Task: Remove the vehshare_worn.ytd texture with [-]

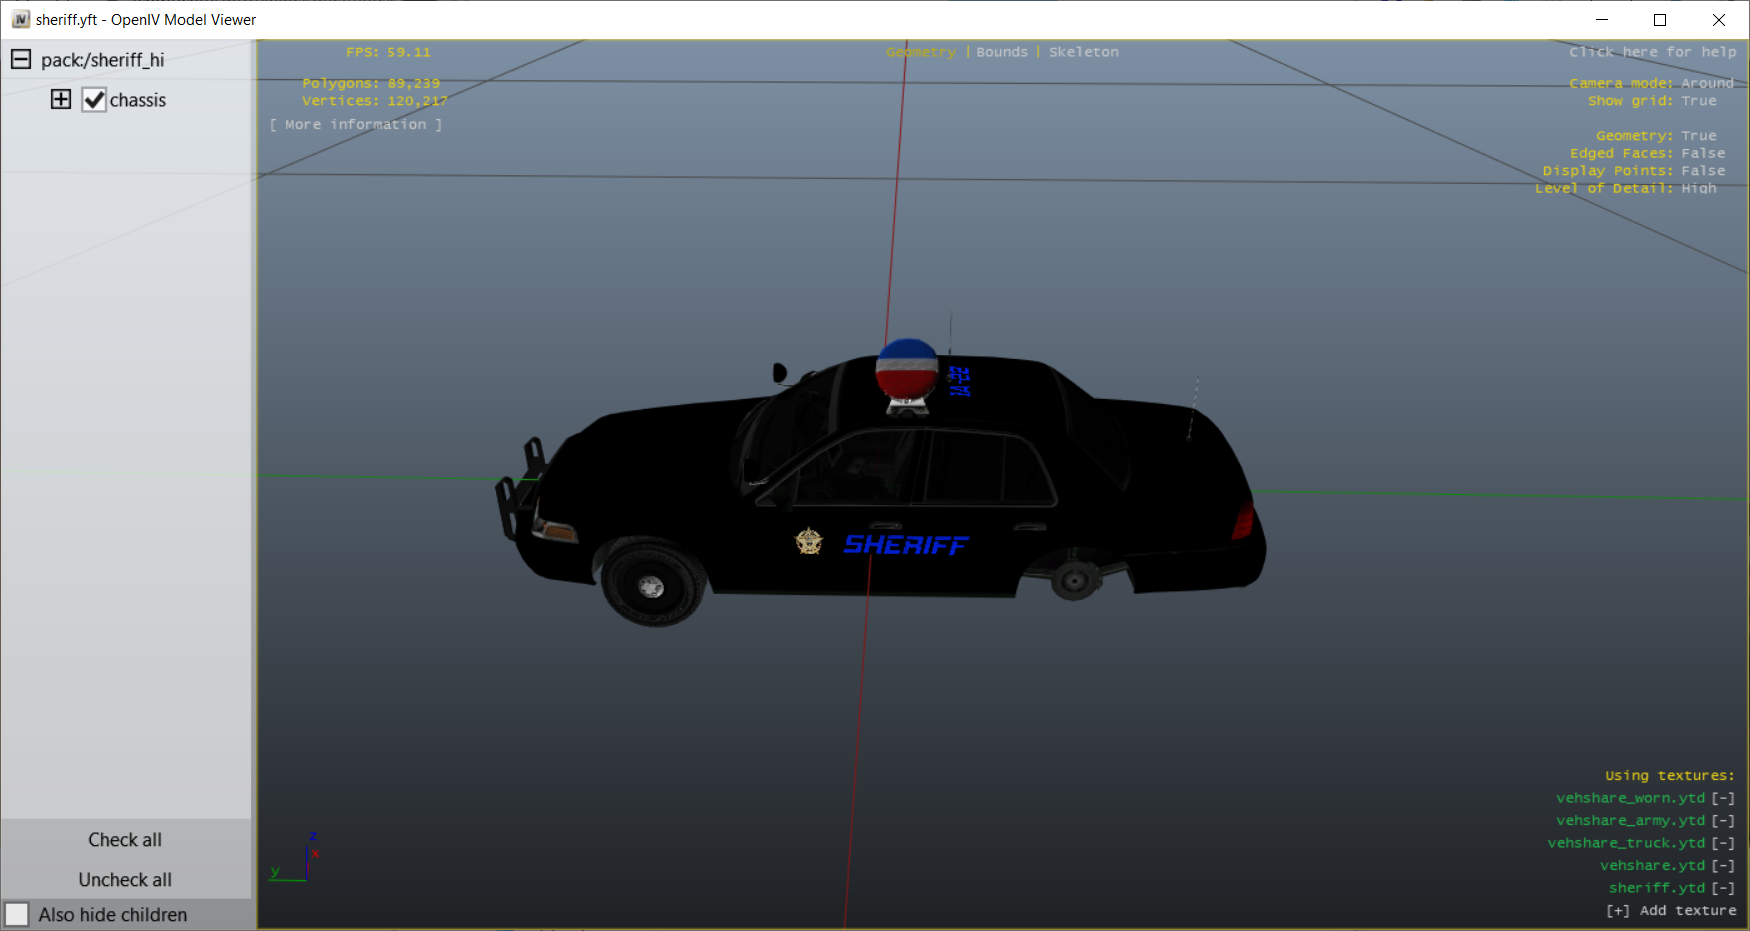Action: click(x=1723, y=798)
